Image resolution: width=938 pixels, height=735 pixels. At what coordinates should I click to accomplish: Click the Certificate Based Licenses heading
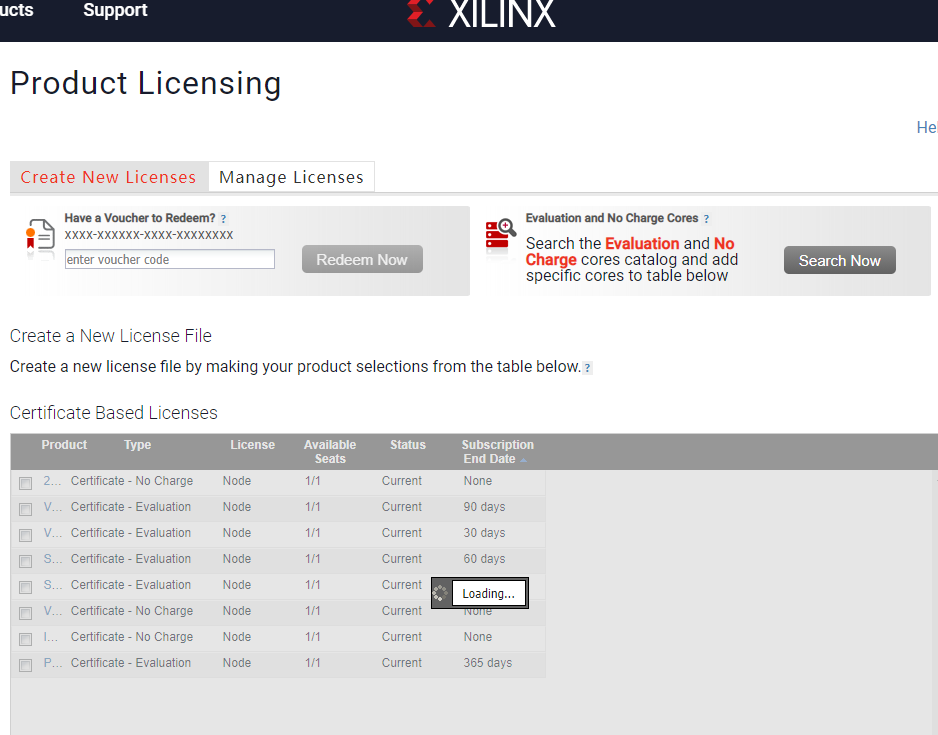(x=114, y=413)
